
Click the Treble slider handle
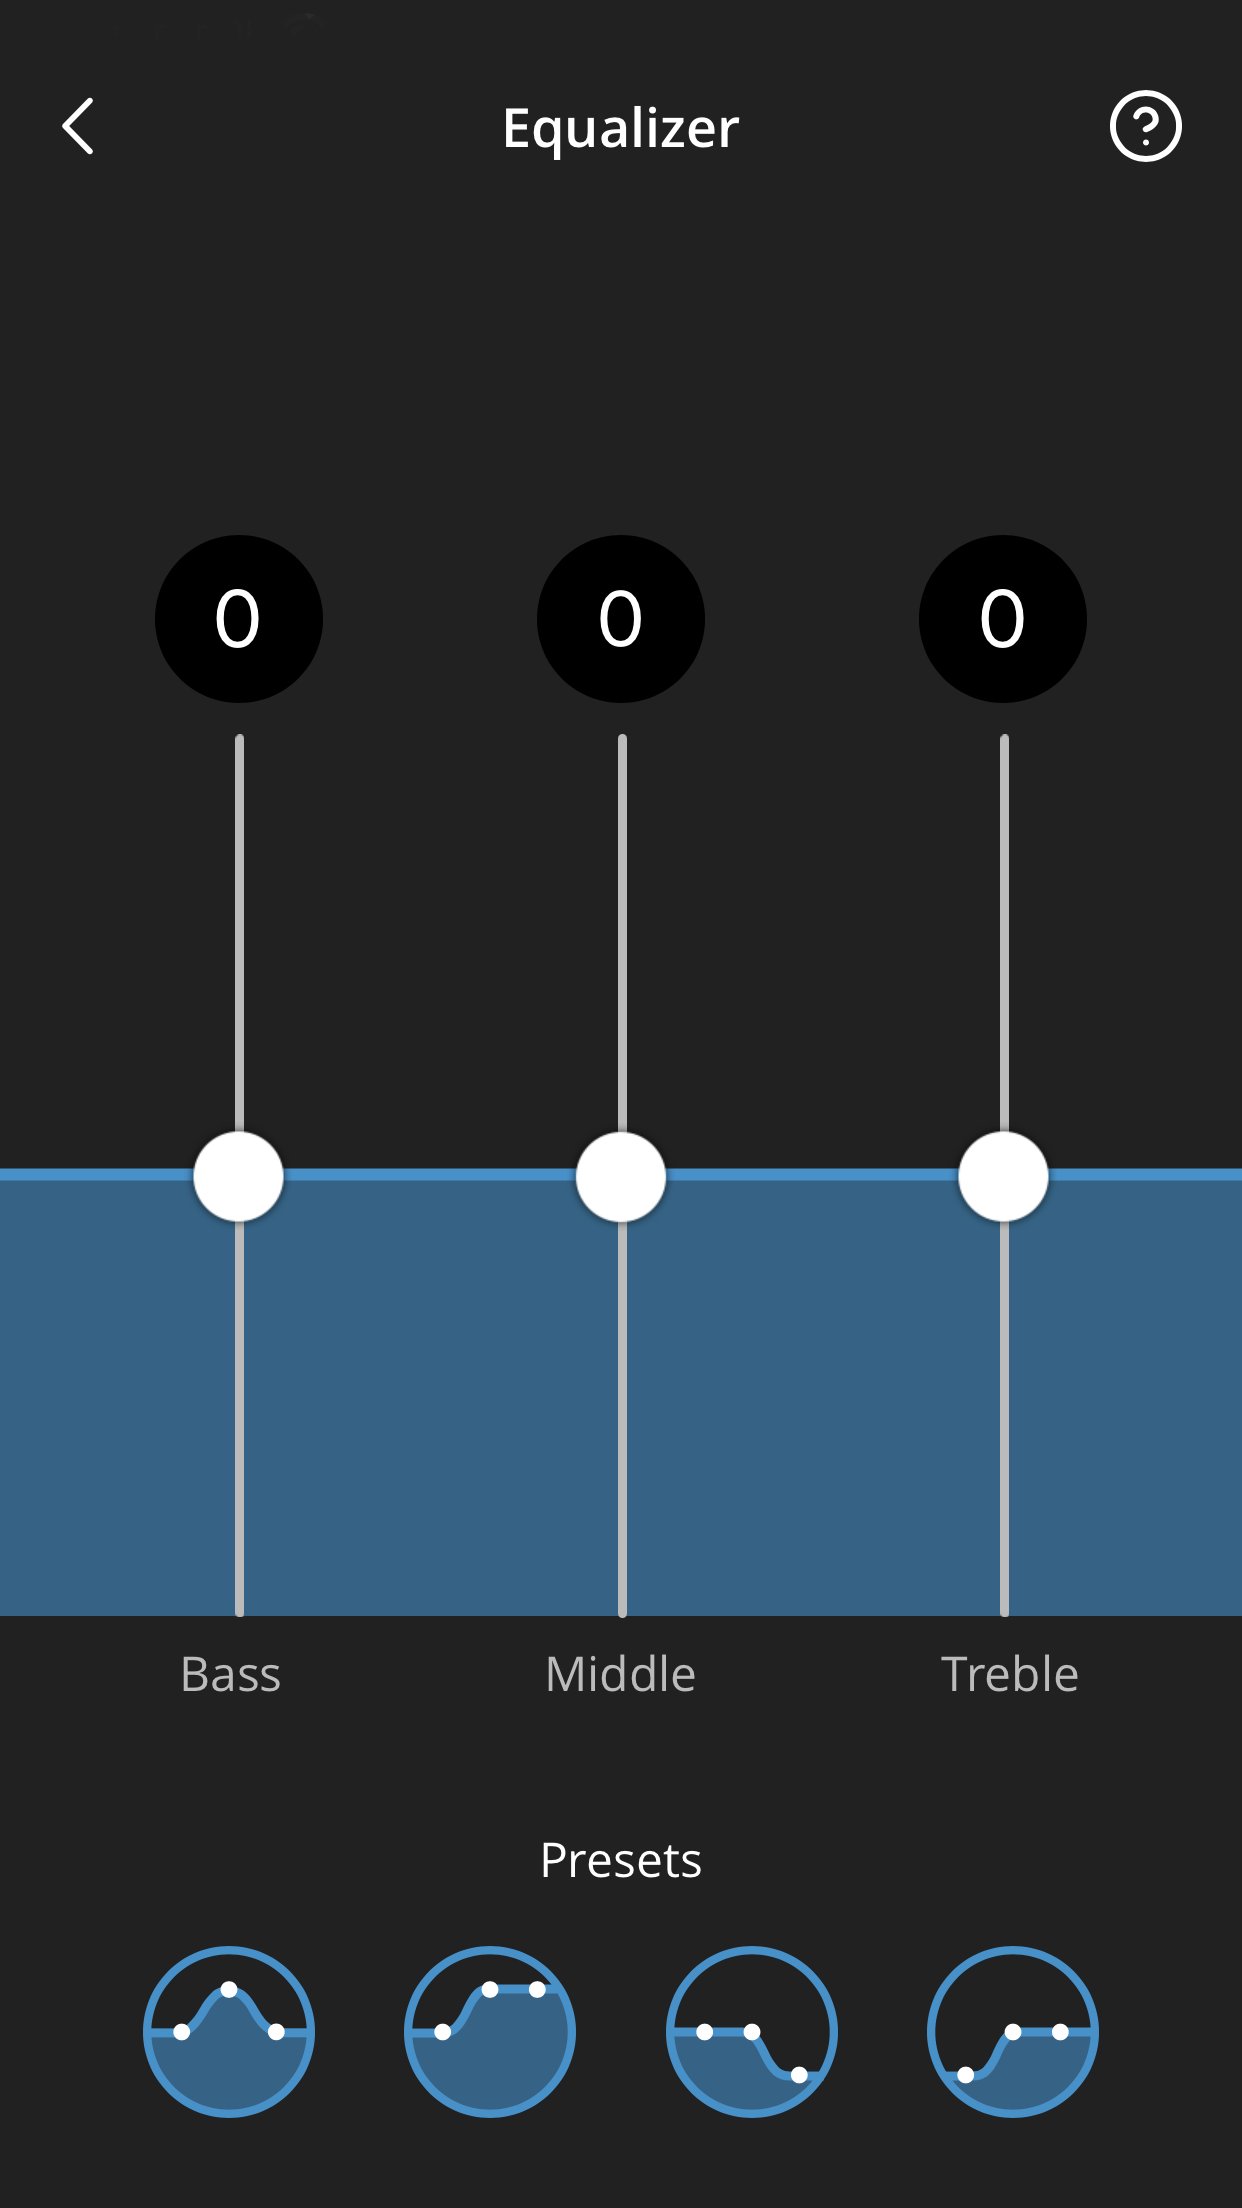[1003, 1177]
